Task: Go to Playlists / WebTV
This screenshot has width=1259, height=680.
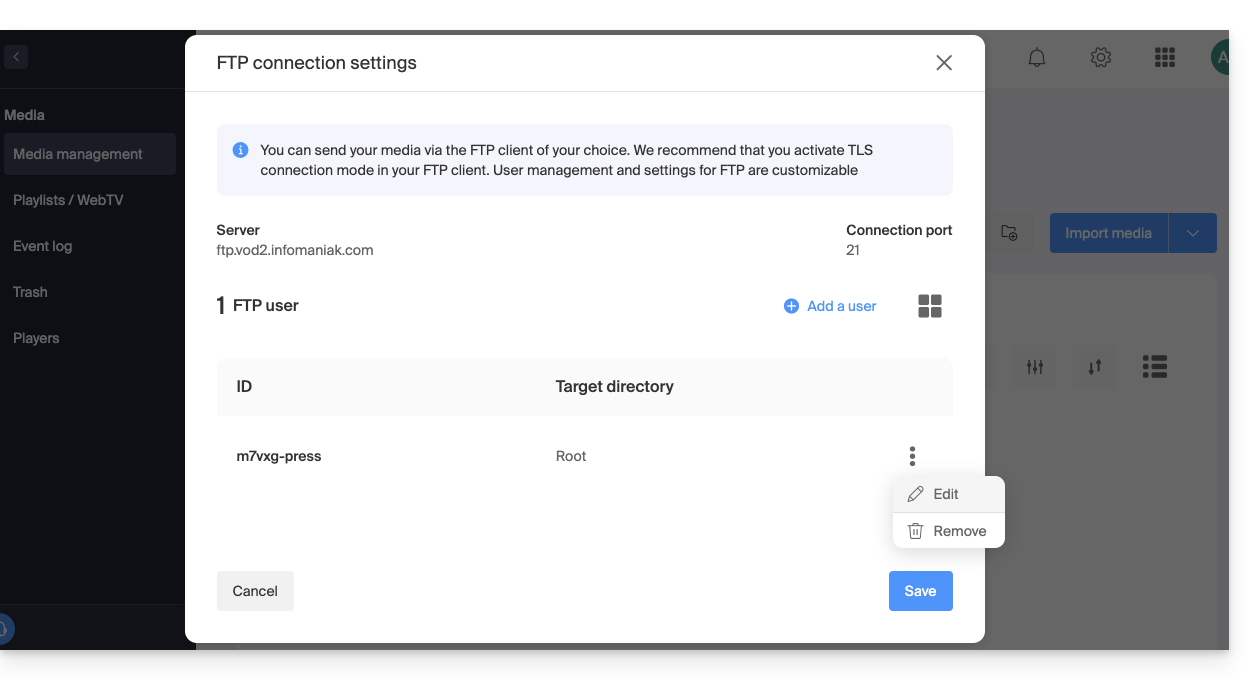Action: pos(68,200)
